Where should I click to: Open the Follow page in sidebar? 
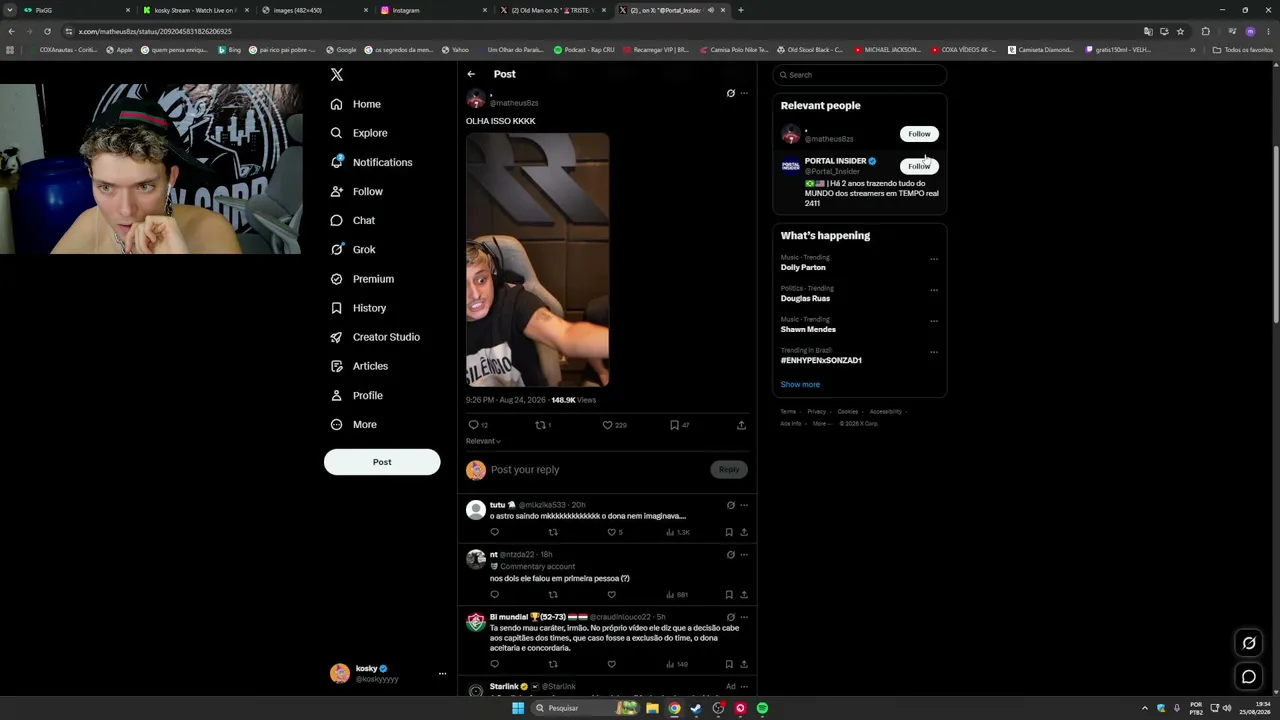[357, 191]
